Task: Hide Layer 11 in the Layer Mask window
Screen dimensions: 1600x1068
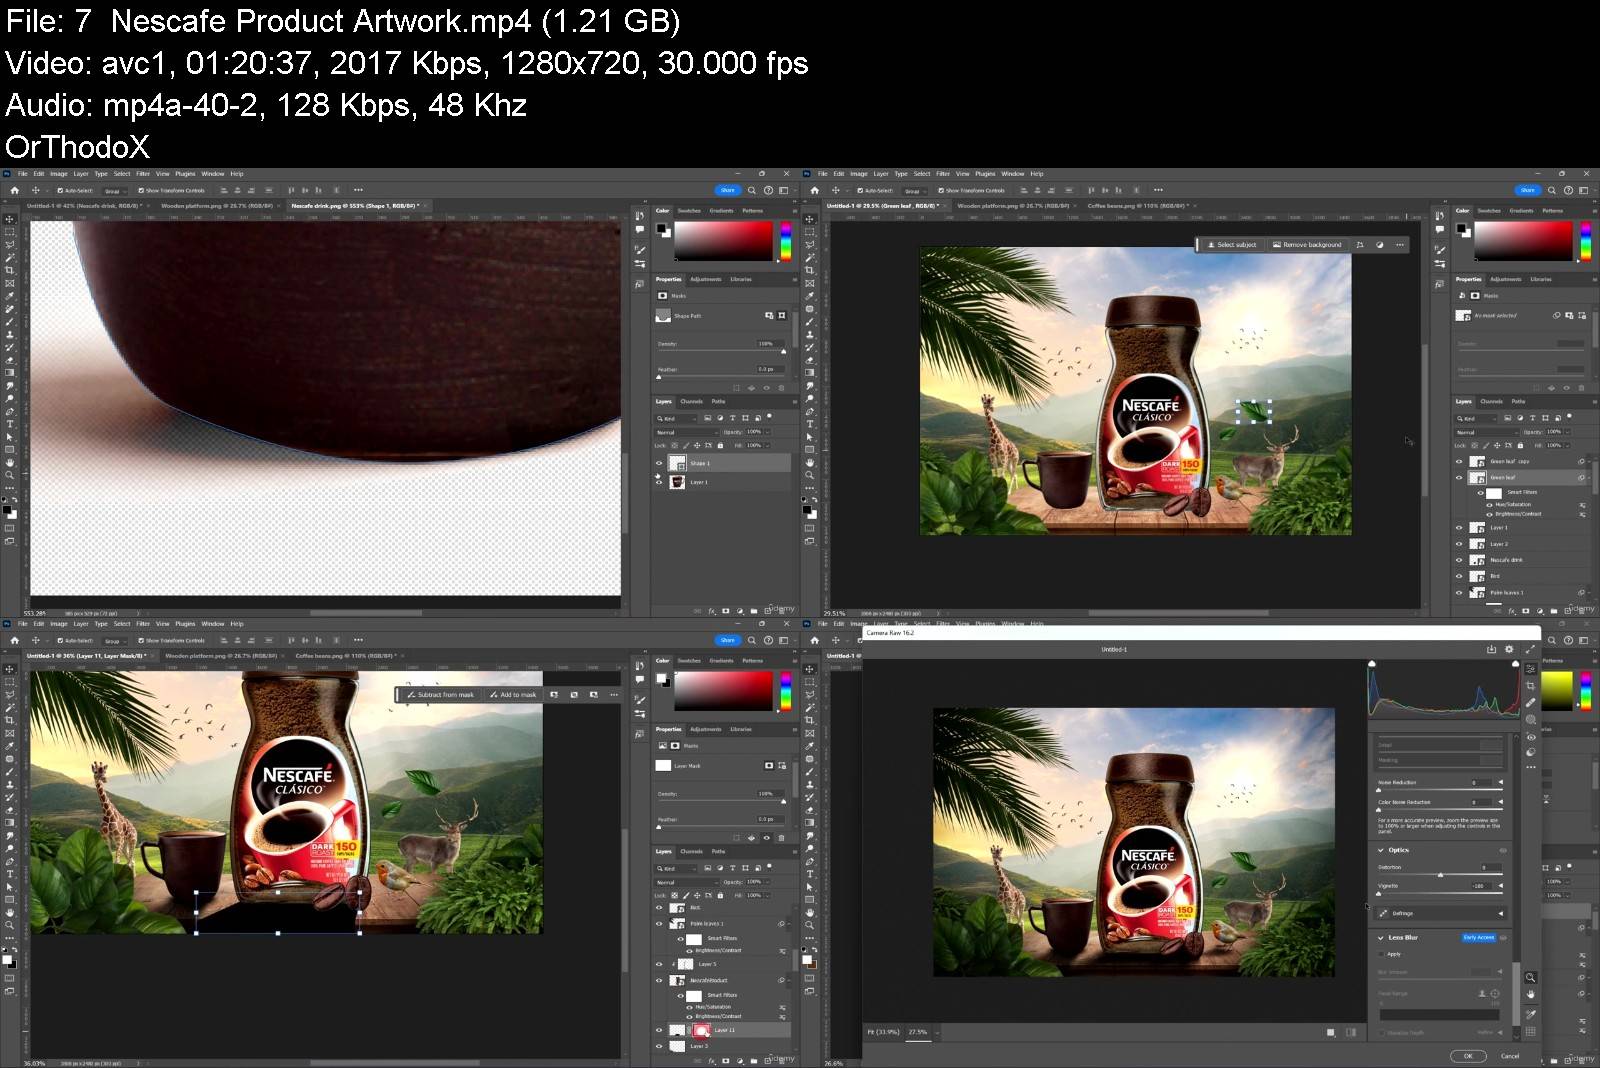Action: point(659,1029)
